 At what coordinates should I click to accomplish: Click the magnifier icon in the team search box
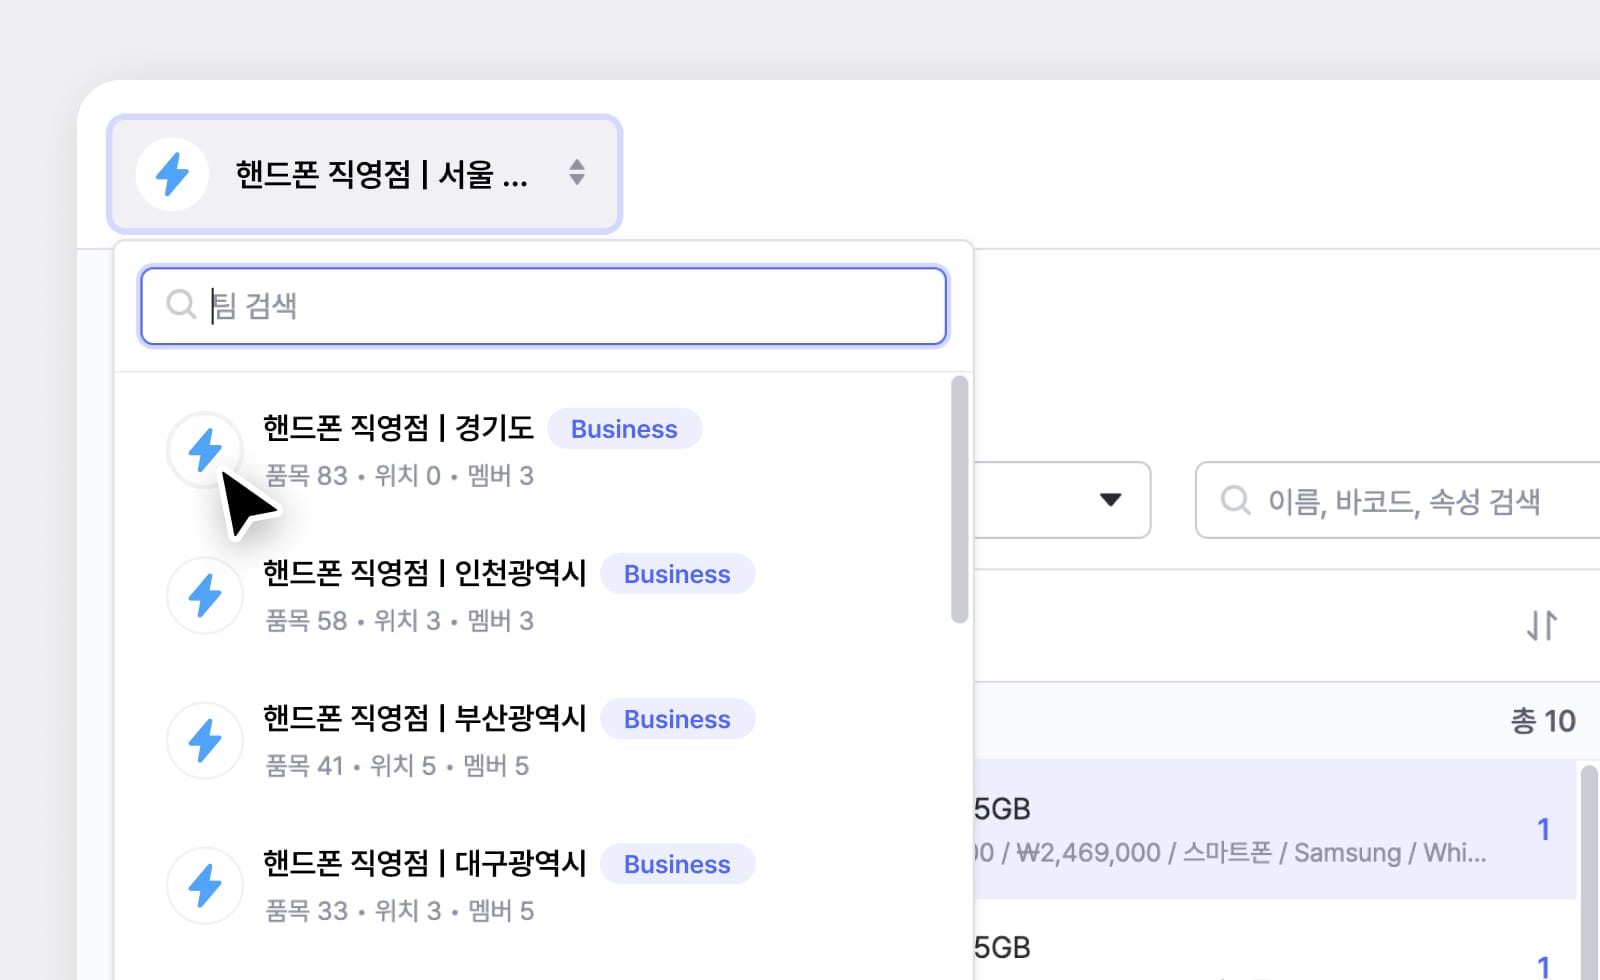point(181,305)
